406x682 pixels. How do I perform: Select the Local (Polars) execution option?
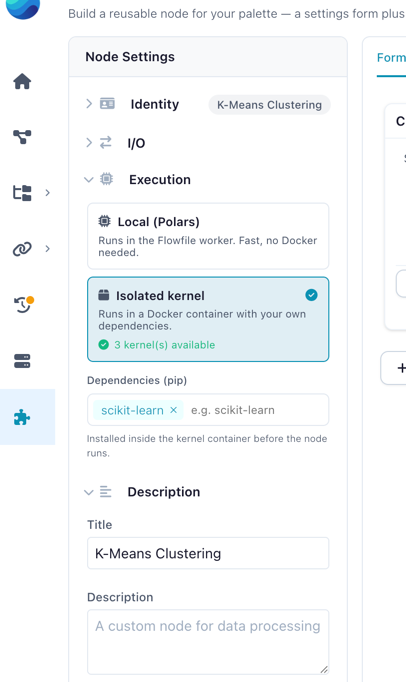(208, 236)
